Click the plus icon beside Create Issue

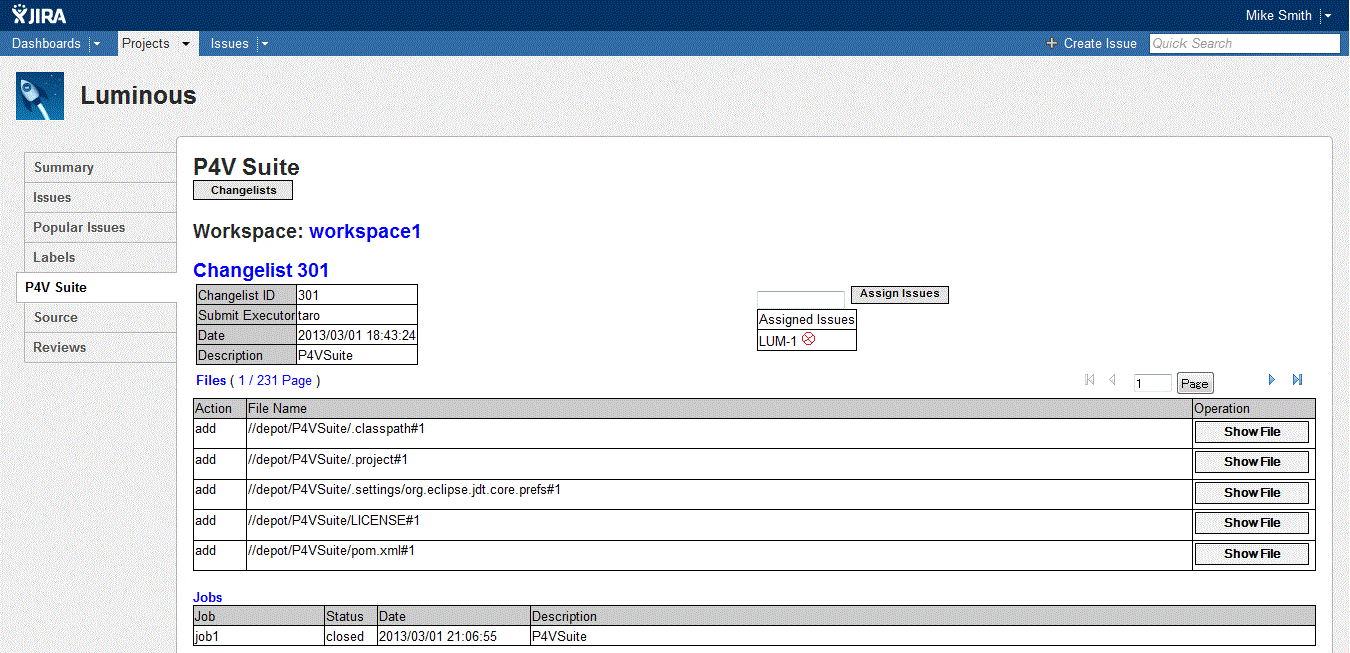click(1051, 43)
